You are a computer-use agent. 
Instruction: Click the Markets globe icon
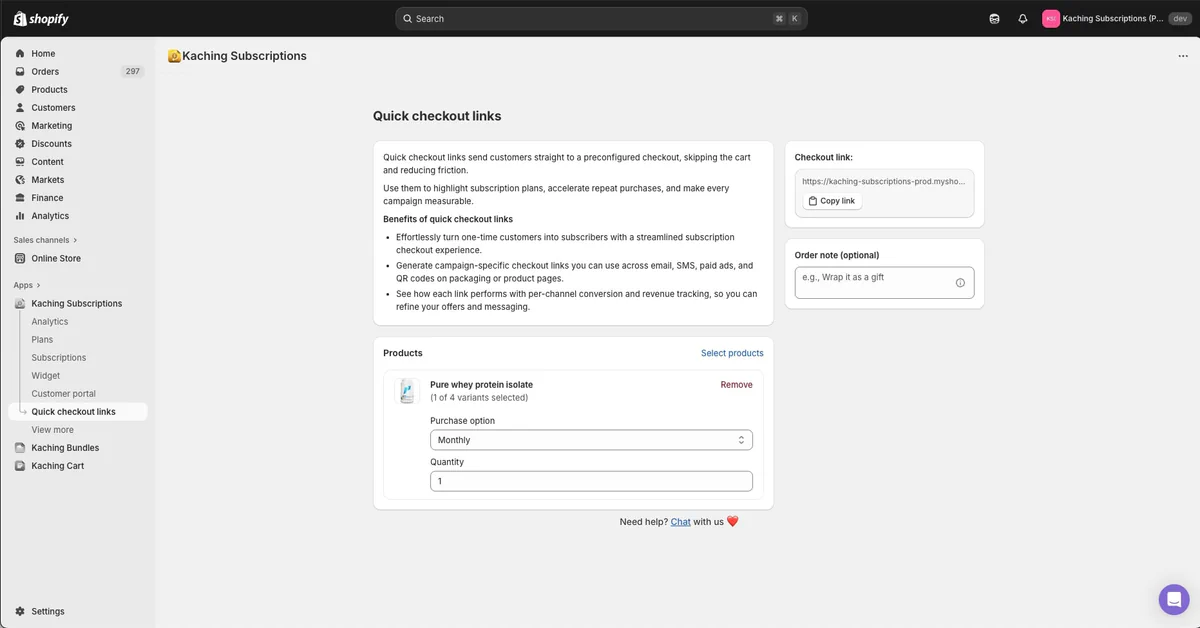[20, 180]
